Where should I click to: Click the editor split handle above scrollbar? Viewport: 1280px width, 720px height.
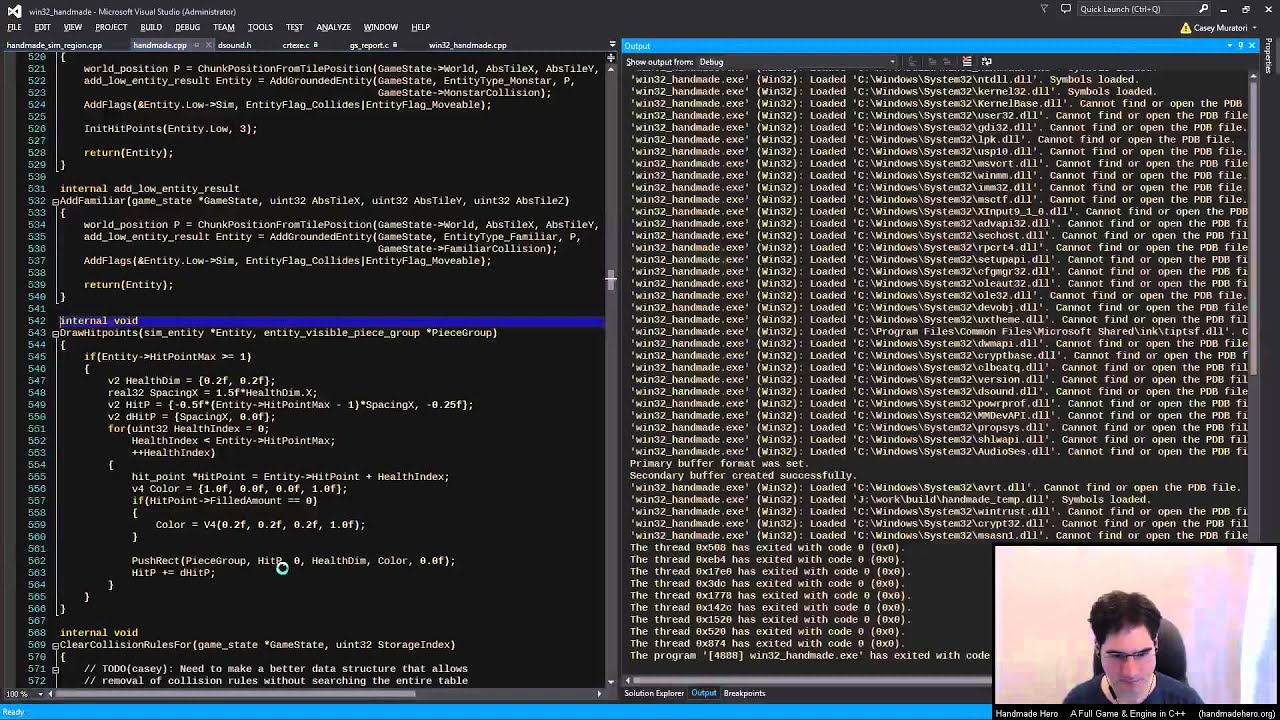[611, 56]
